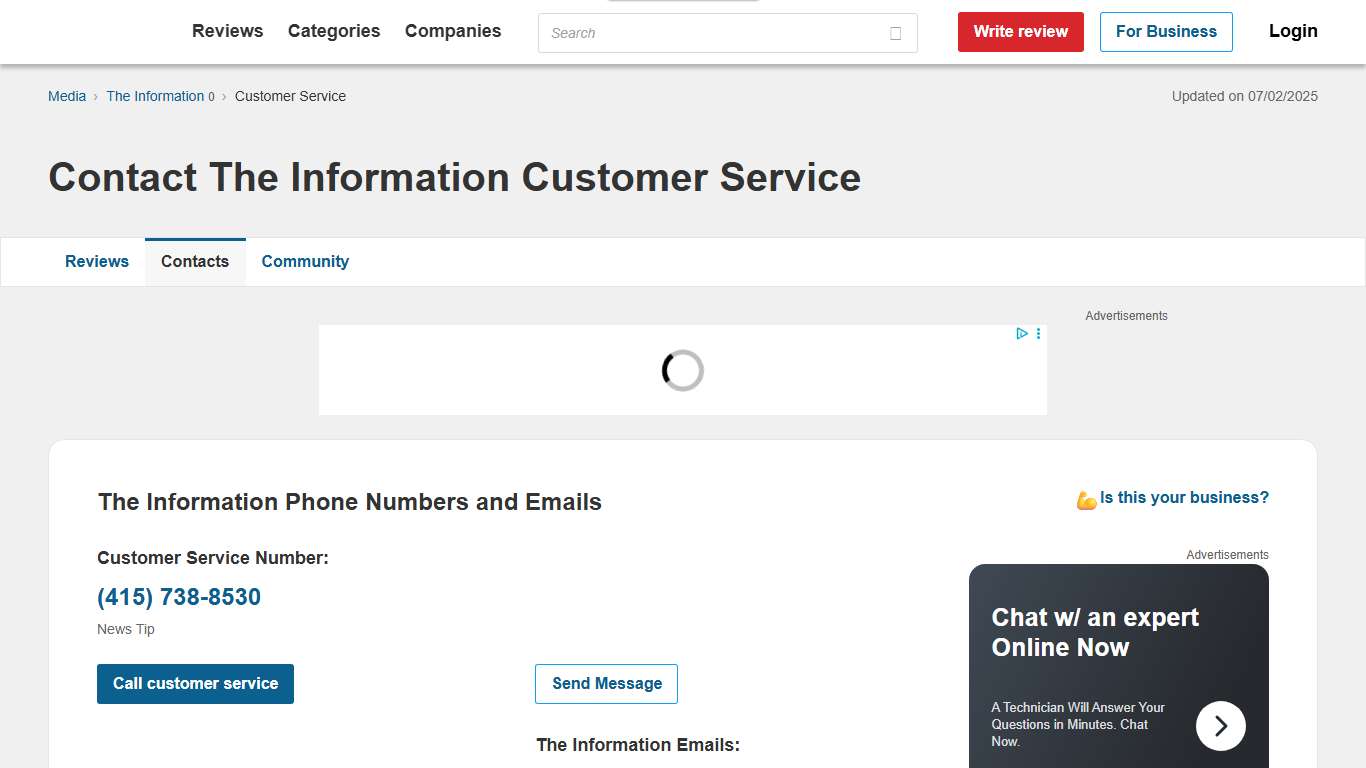Click the loading spinner in the advertisement area
The image size is (1366, 768).
click(x=682, y=370)
